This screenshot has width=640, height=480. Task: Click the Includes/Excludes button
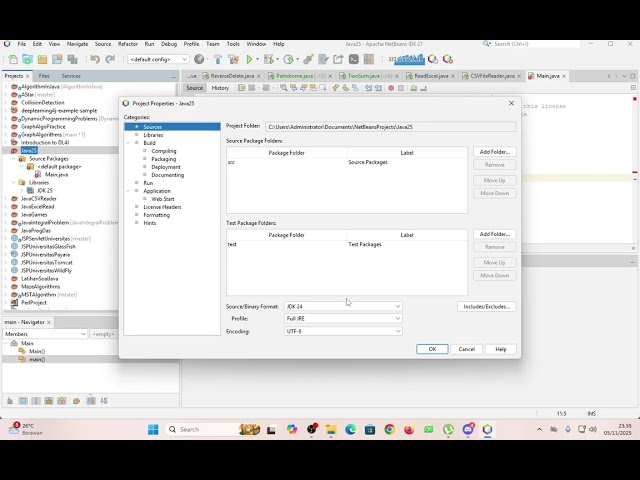click(x=487, y=307)
